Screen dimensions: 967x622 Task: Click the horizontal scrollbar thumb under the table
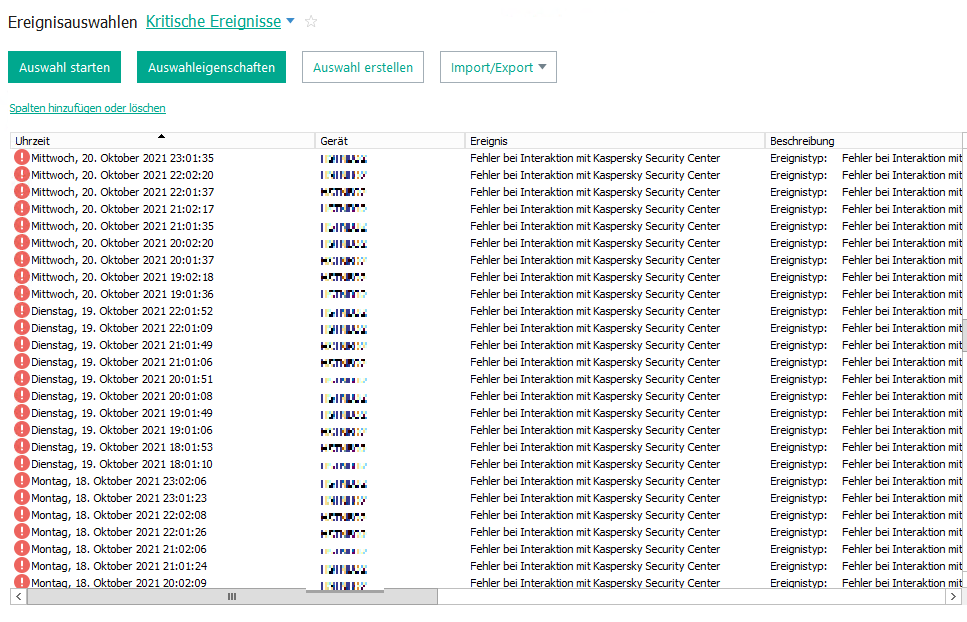coord(232,597)
